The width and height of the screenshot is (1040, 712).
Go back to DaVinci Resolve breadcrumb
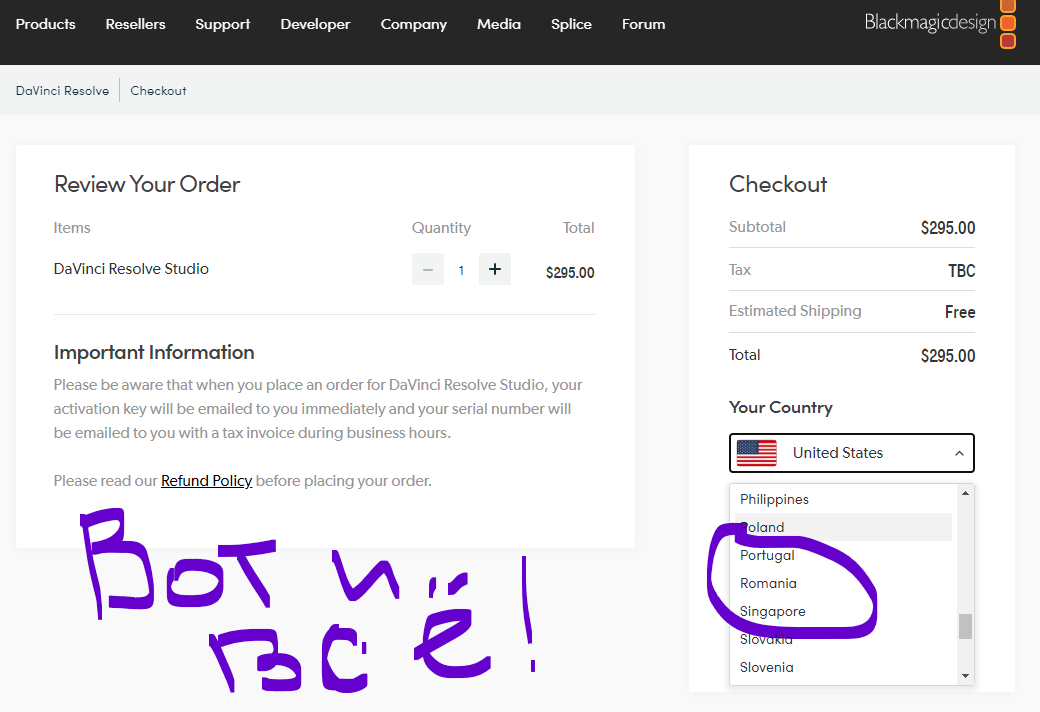[x=62, y=91]
